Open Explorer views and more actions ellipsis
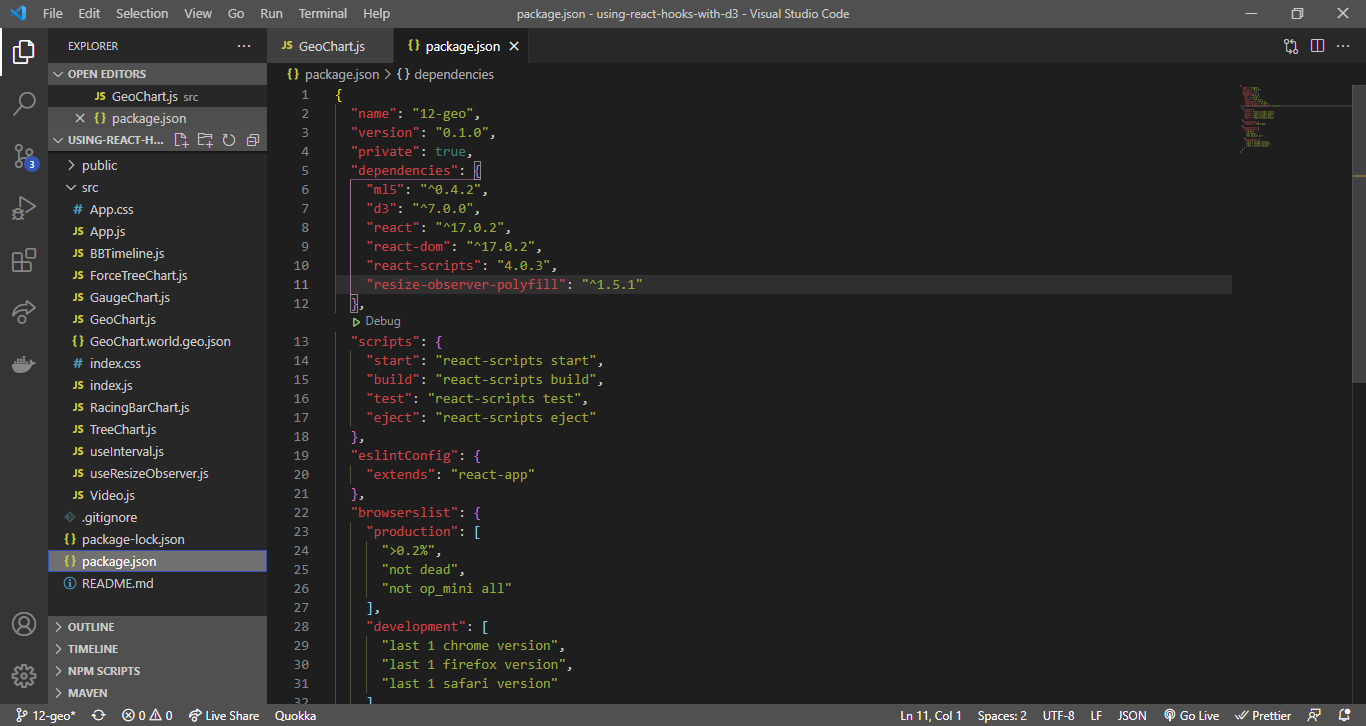The width and height of the screenshot is (1366, 726). (244, 46)
